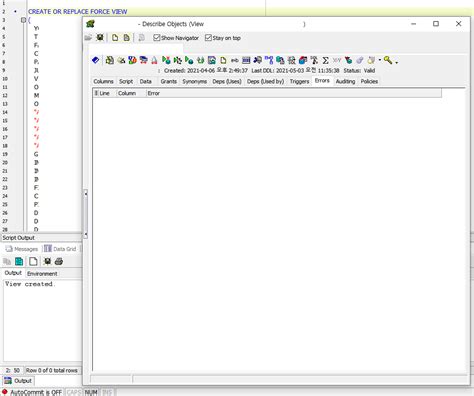Click the binoculars icon in object toolbar
Viewport: 474px width, 396px height.
(257, 60)
